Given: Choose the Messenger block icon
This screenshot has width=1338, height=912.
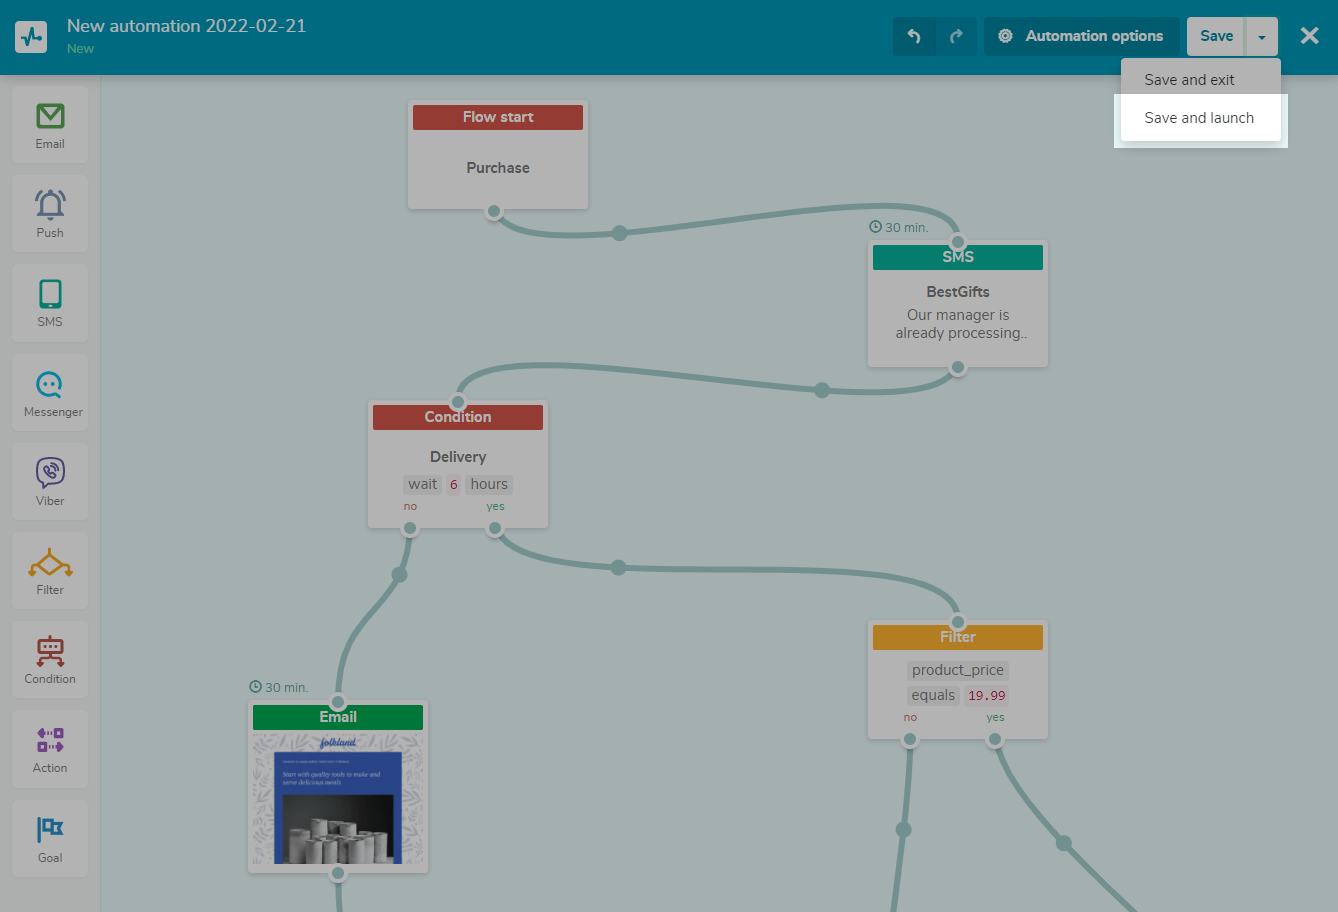Looking at the screenshot, I should click(x=50, y=393).
